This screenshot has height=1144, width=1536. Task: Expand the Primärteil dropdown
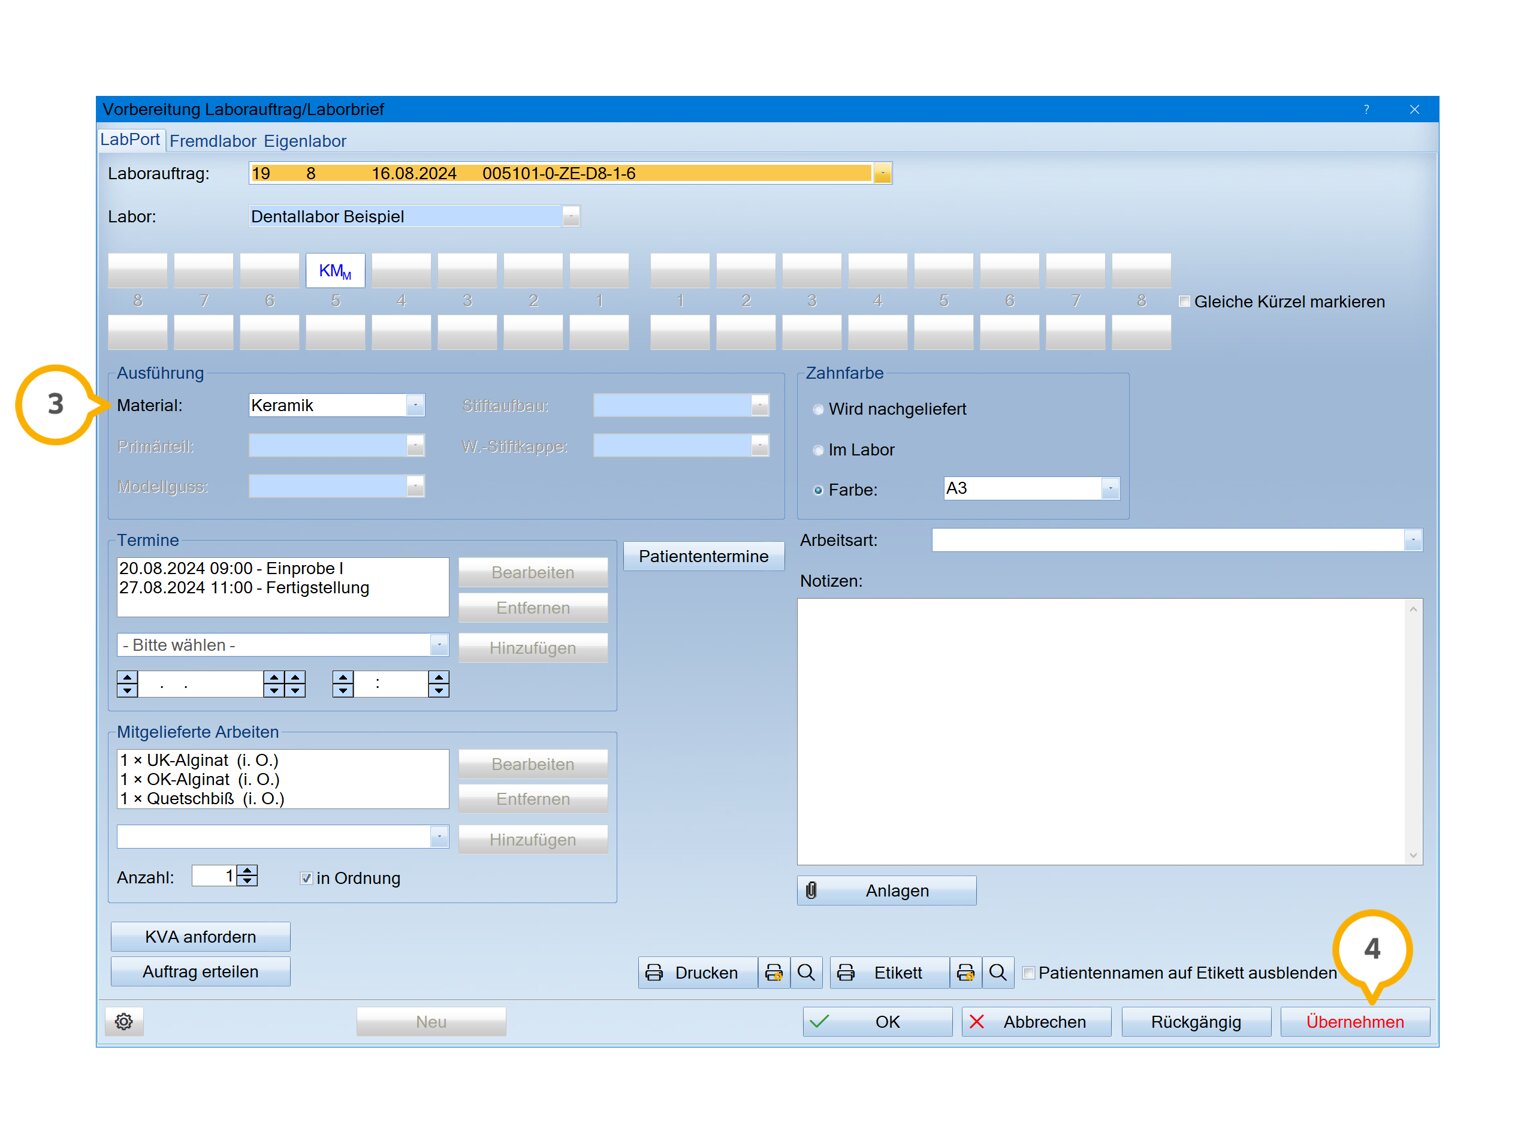coord(416,445)
